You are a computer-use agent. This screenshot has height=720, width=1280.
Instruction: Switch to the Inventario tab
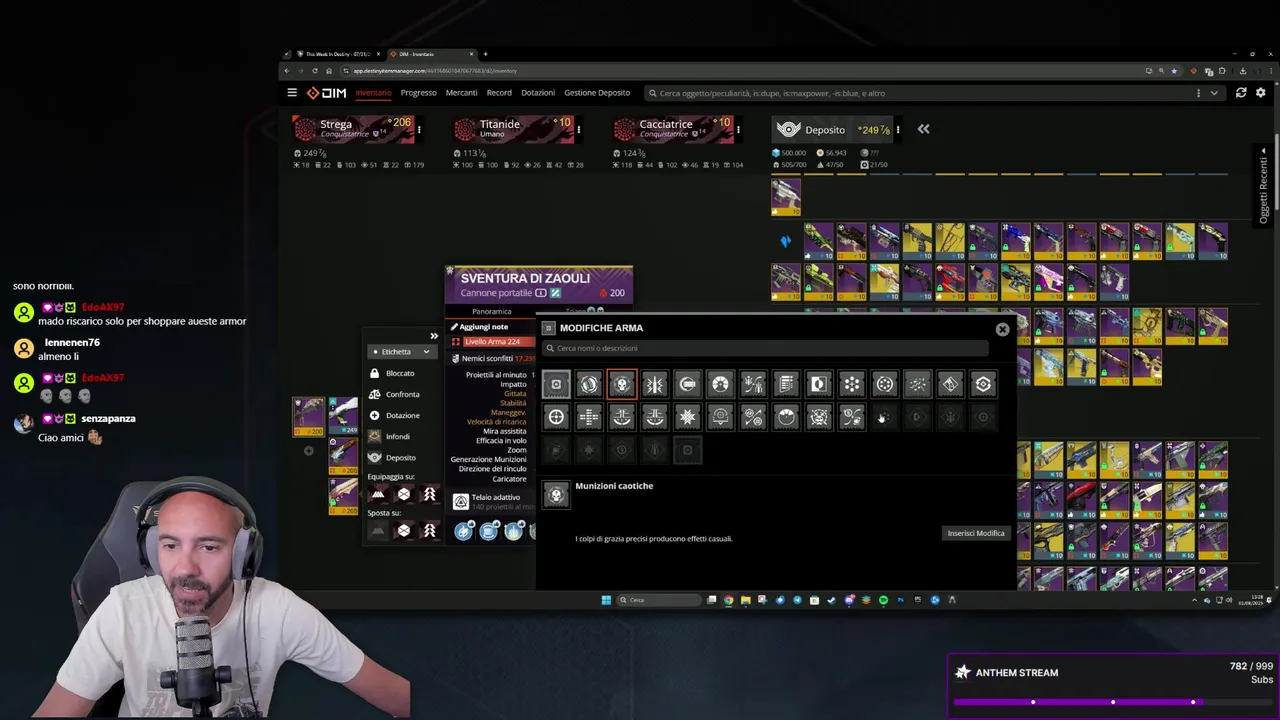[373, 93]
